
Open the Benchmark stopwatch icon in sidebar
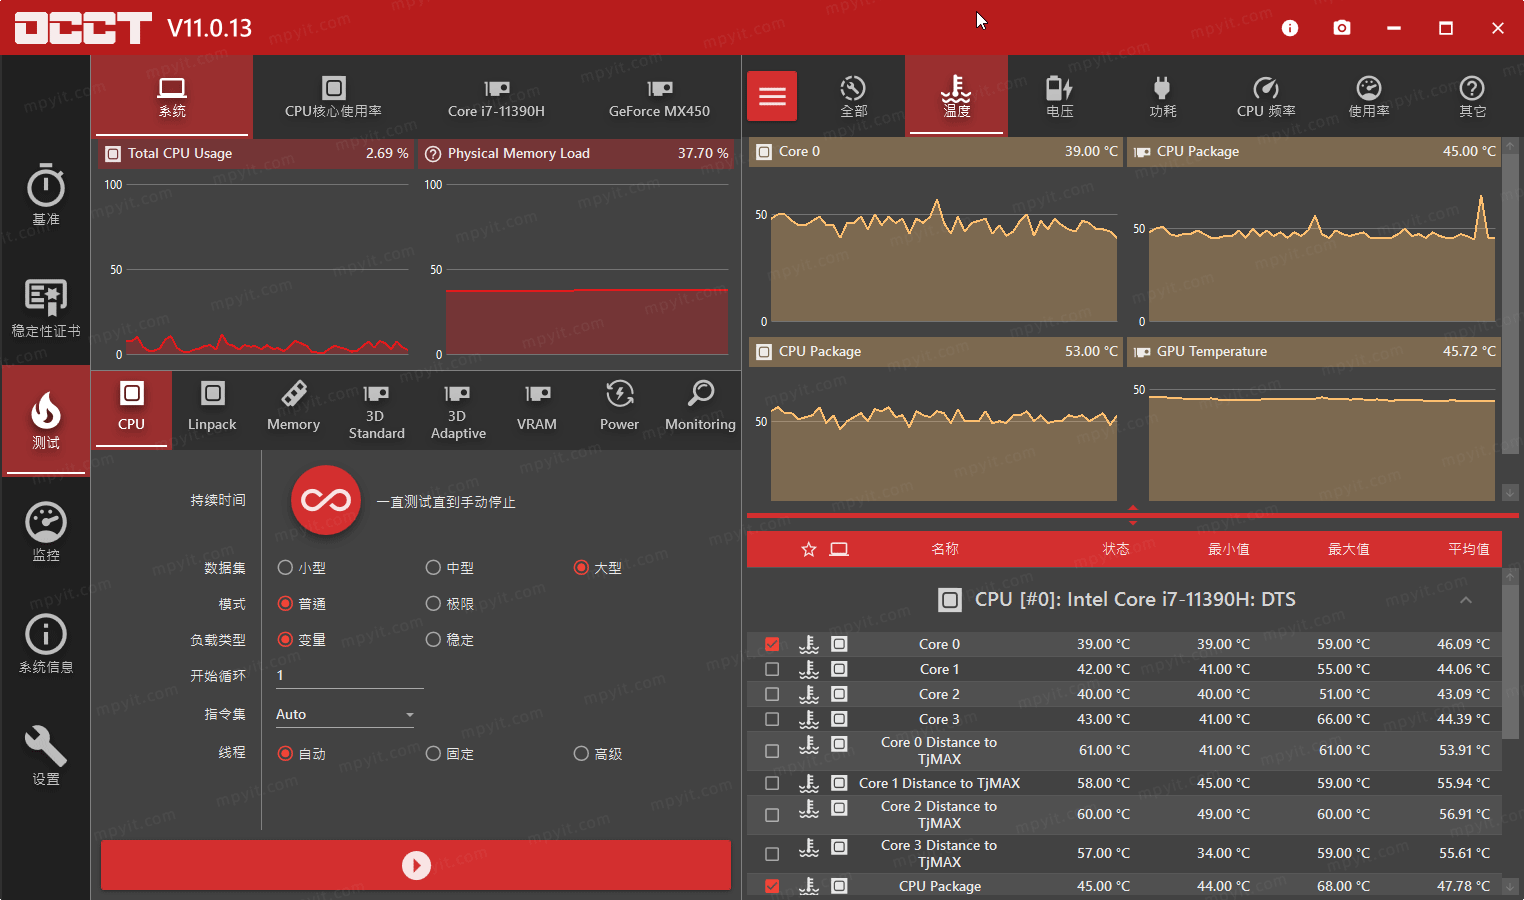click(46, 193)
